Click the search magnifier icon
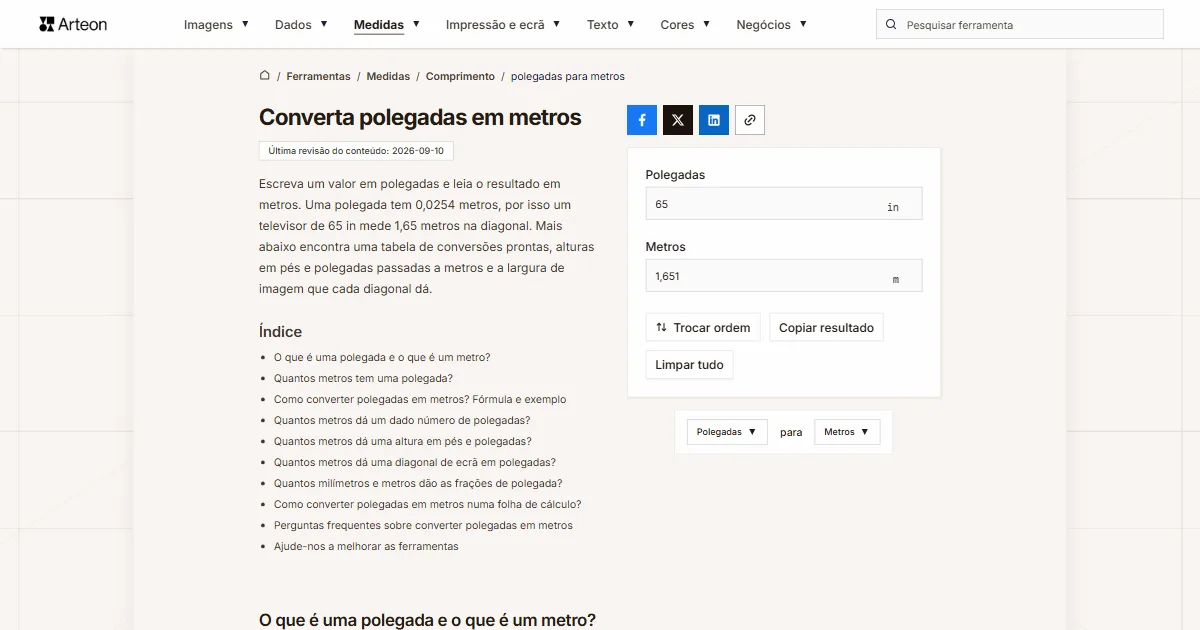1200x630 pixels. [x=891, y=25]
